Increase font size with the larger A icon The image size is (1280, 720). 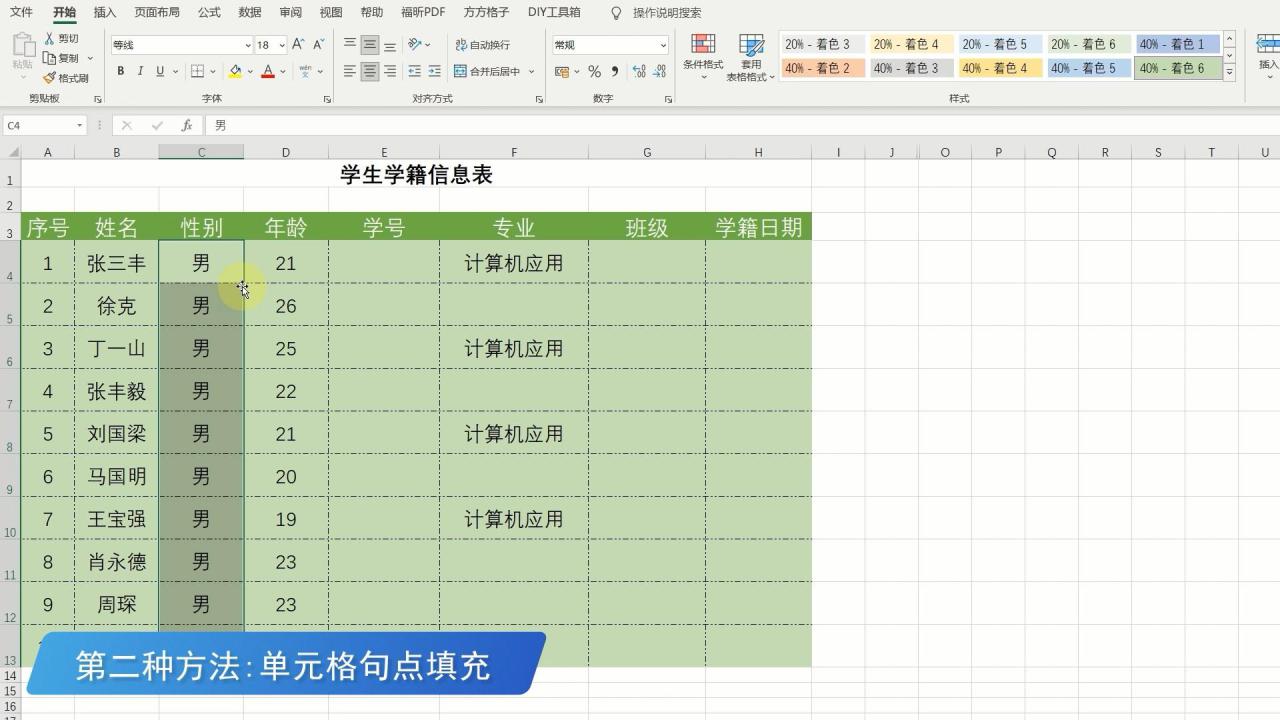298,44
